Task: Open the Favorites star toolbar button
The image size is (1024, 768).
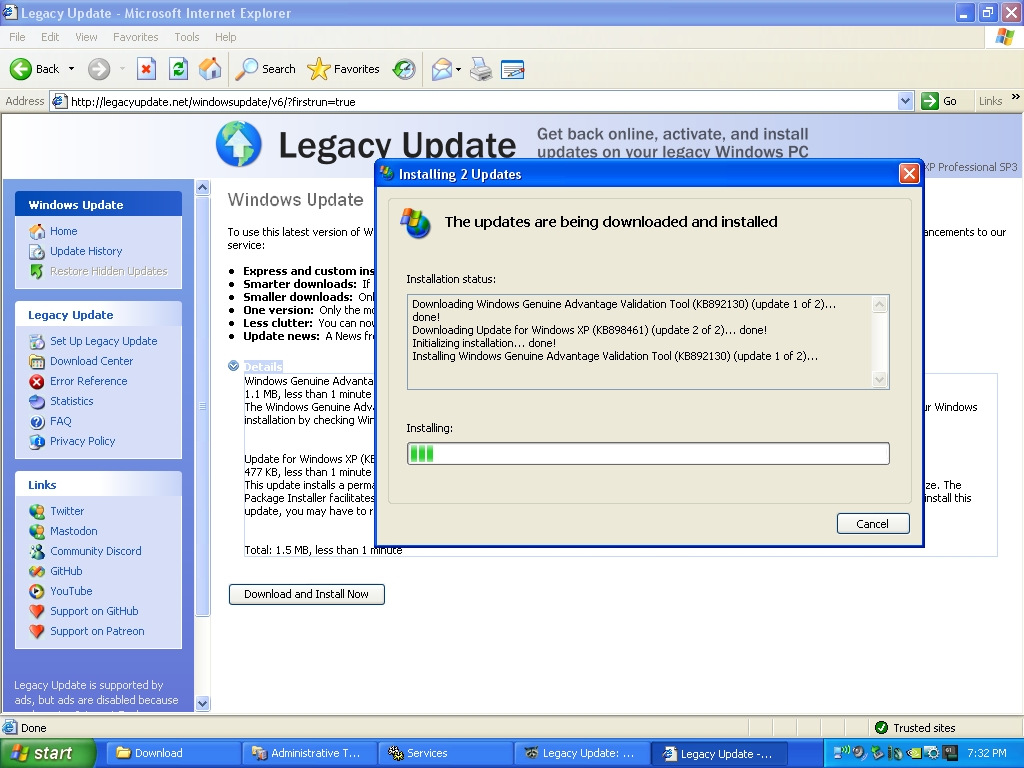Action: (343, 69)
